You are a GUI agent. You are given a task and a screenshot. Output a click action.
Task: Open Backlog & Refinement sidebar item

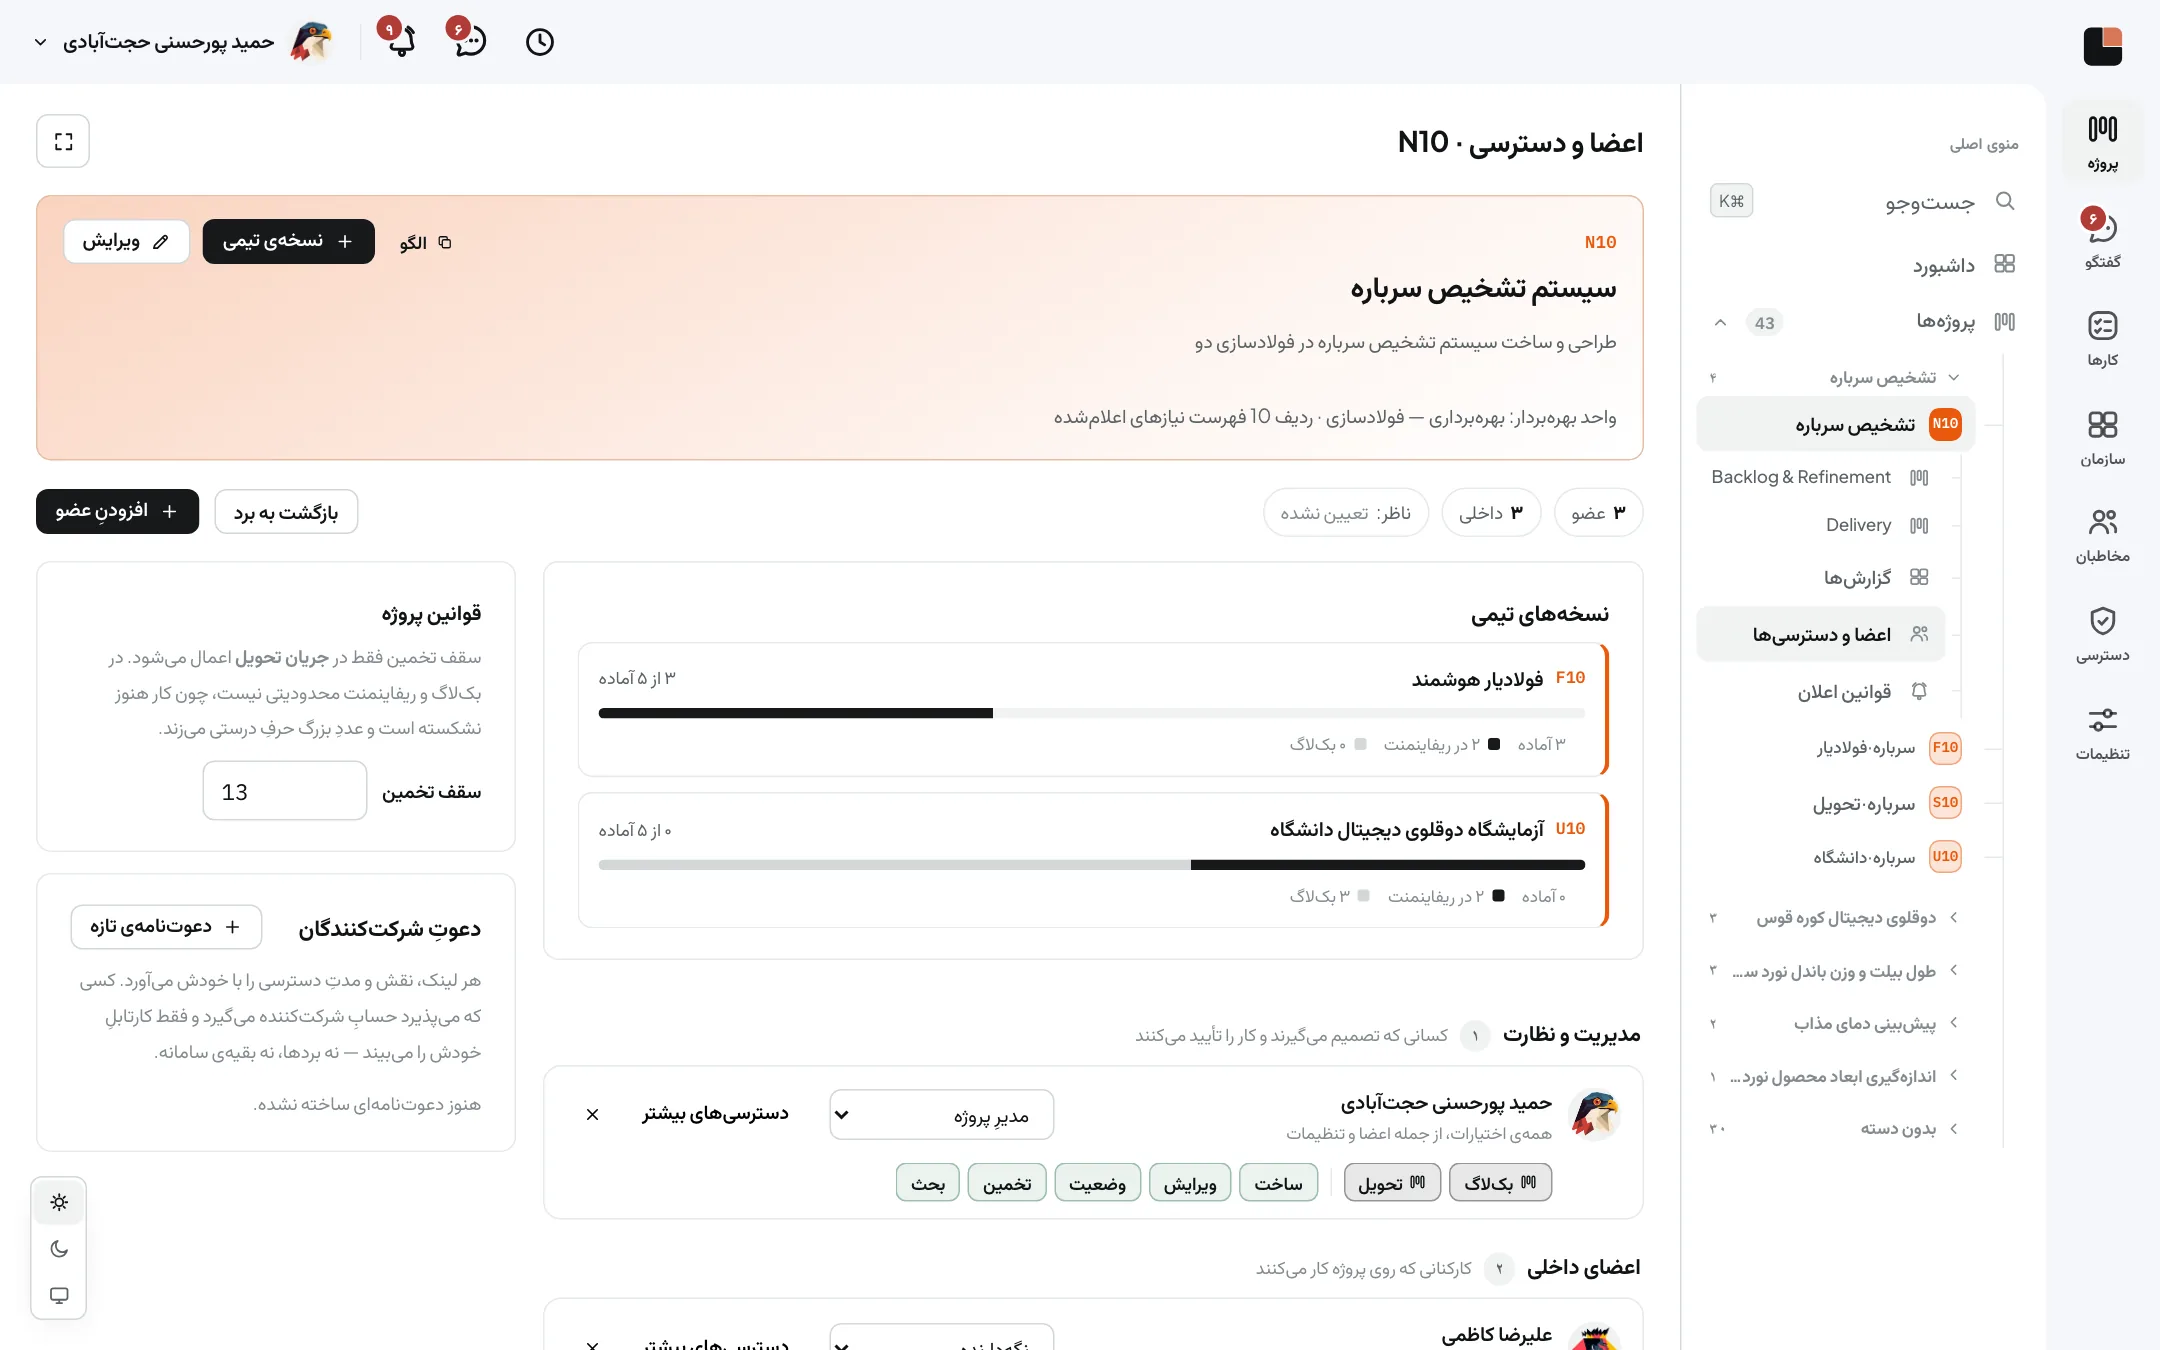pos(1820,477)
